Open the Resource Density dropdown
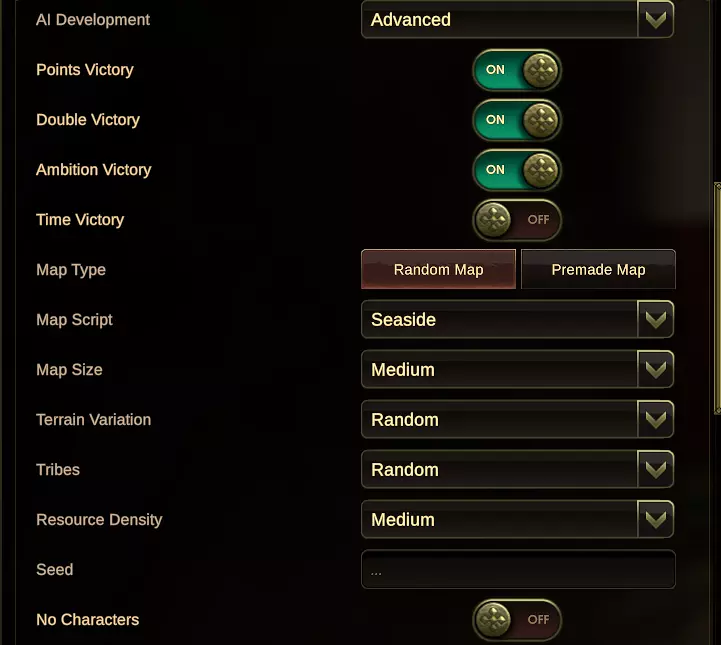The image size is (721, 645). (500, 520)
